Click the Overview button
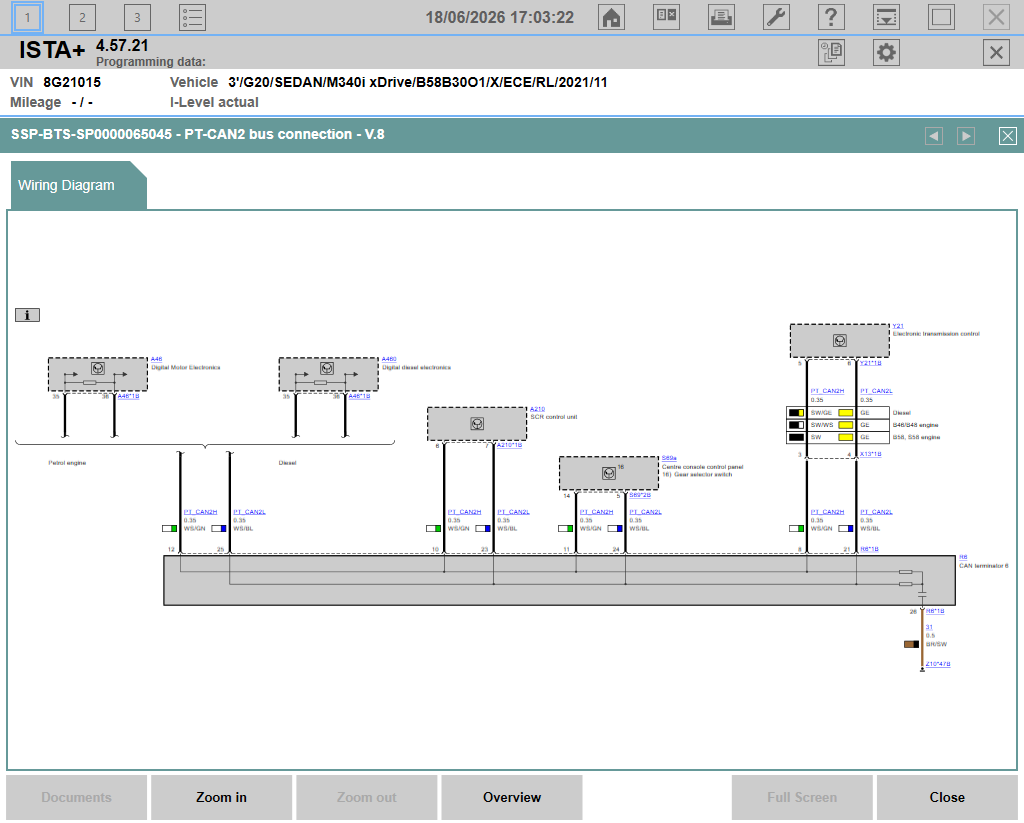This screenshot has height=823, width=1024. click(x=512, y=797)
